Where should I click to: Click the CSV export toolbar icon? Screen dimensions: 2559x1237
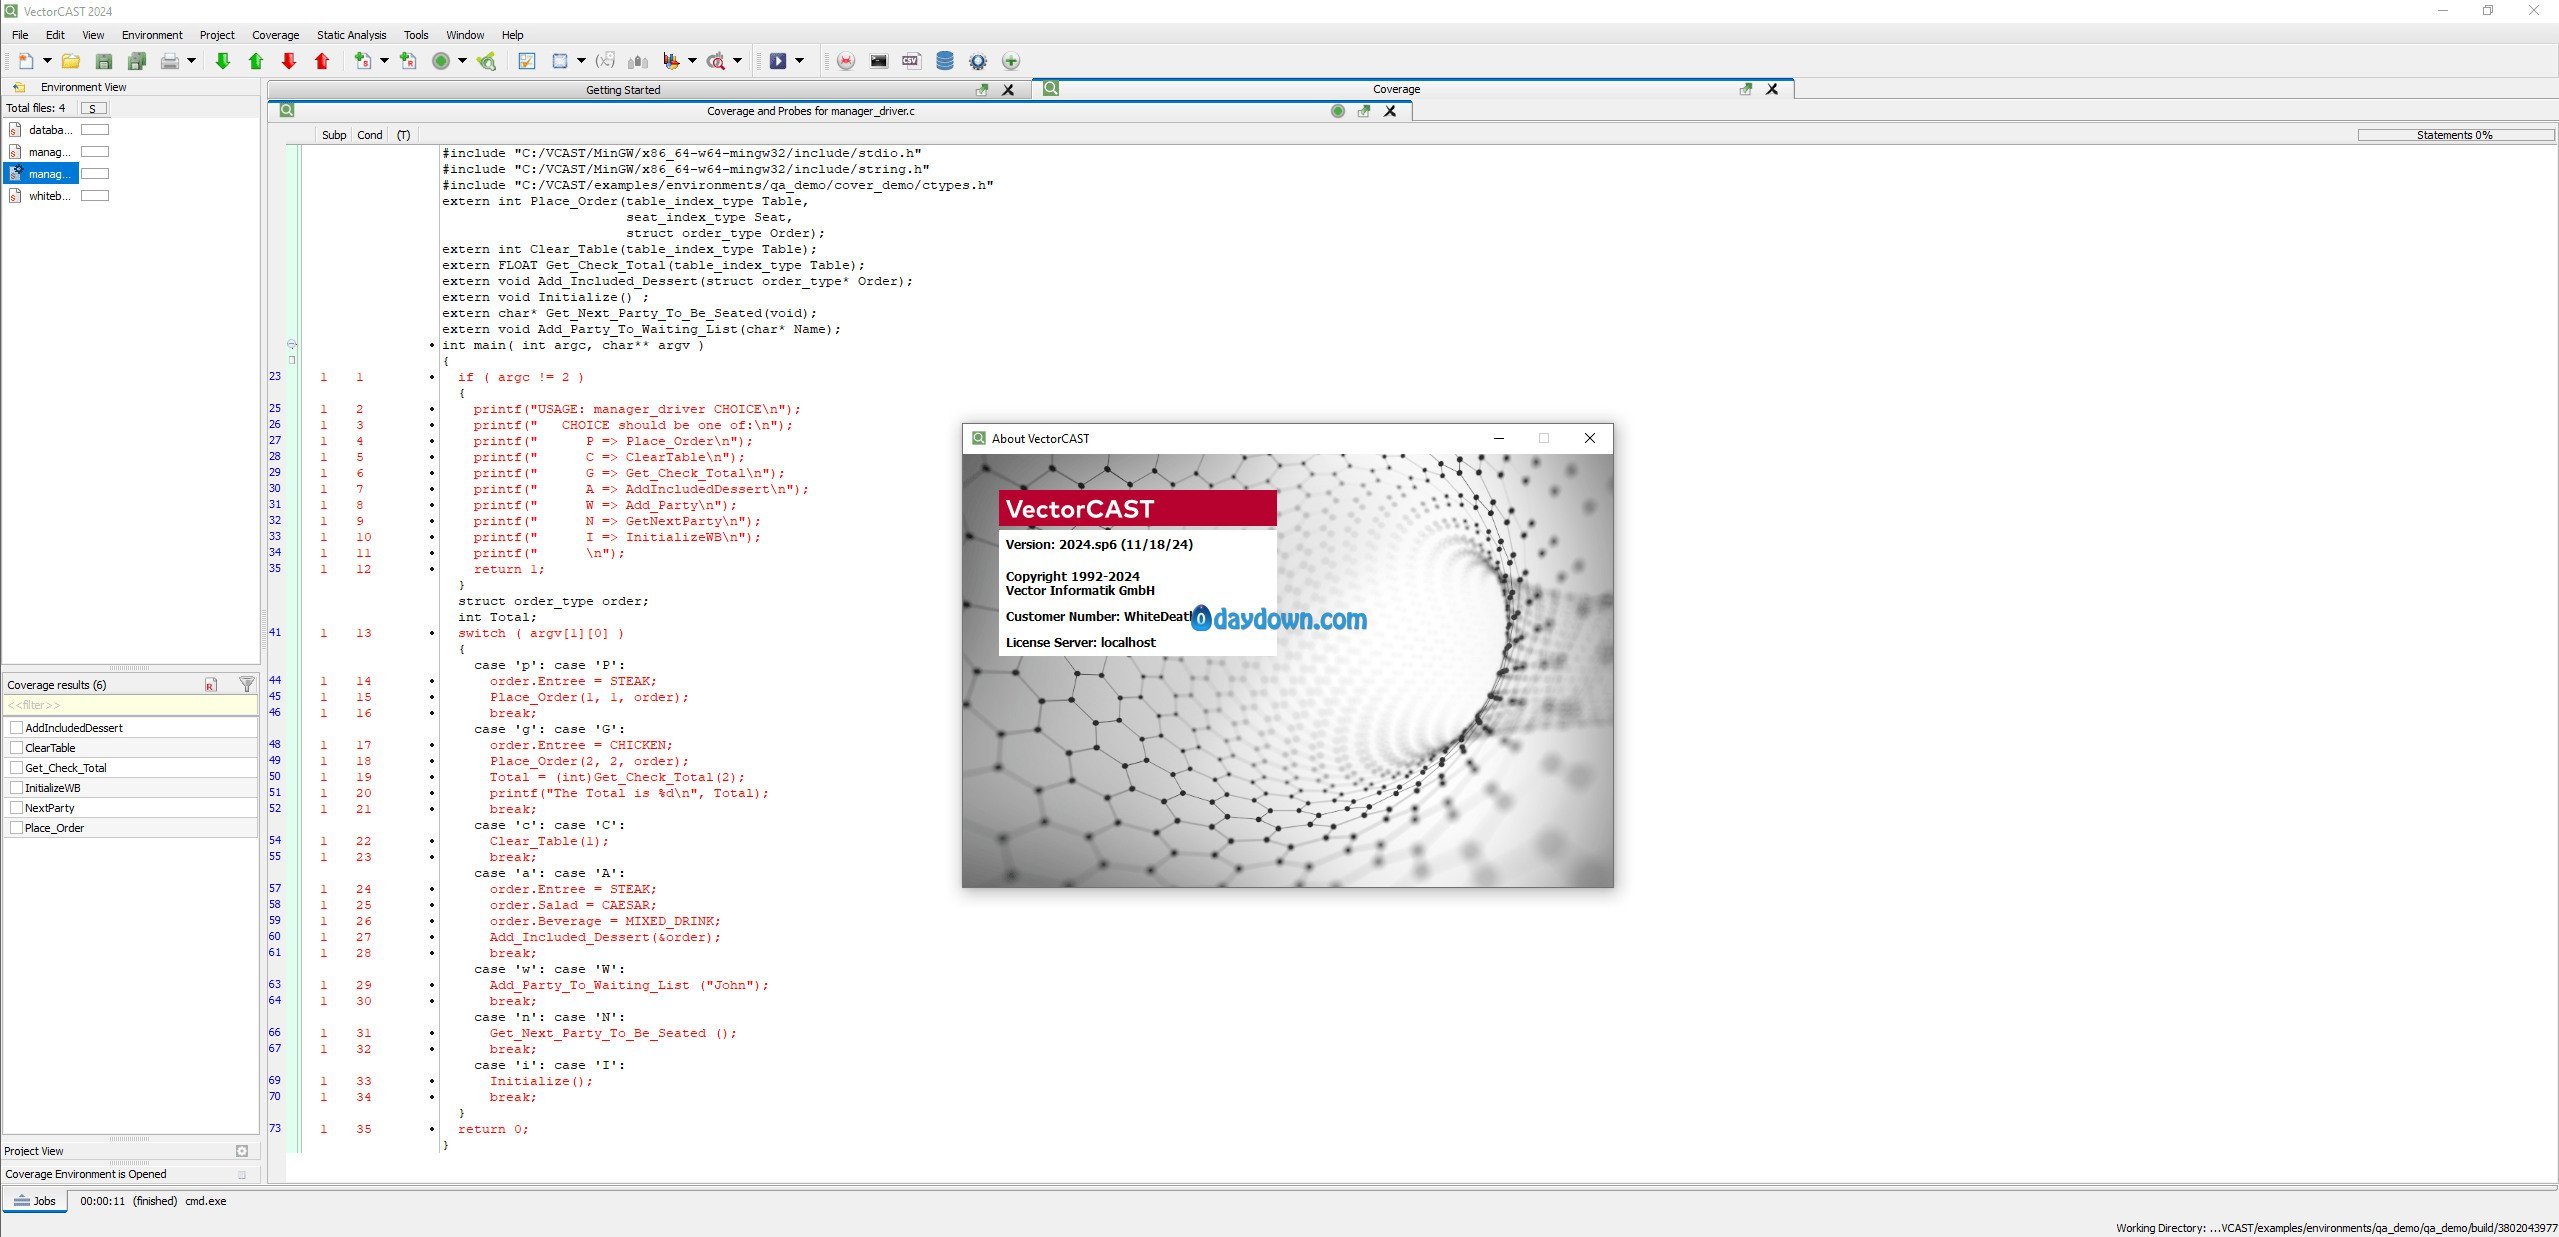(911, 61)
